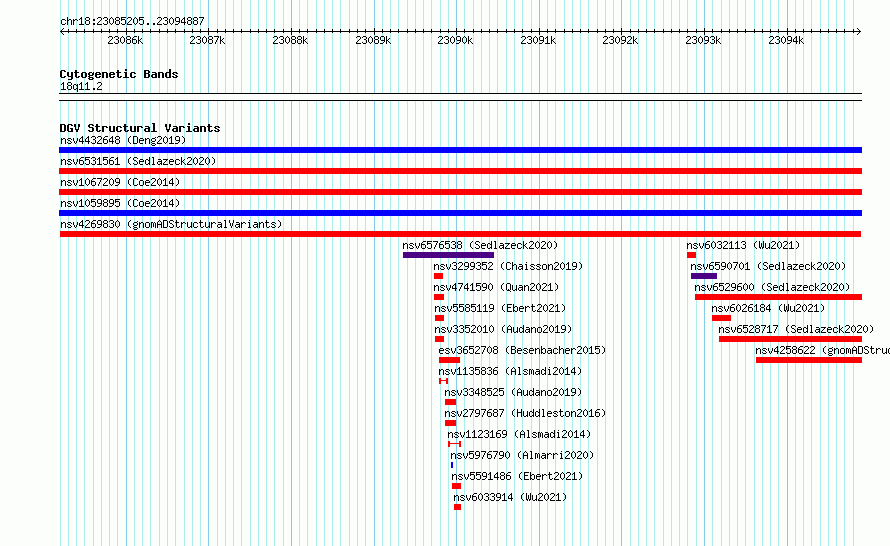
Task: Click the nsv4432648 (Deng2019) label
Action: coord(123,140)
